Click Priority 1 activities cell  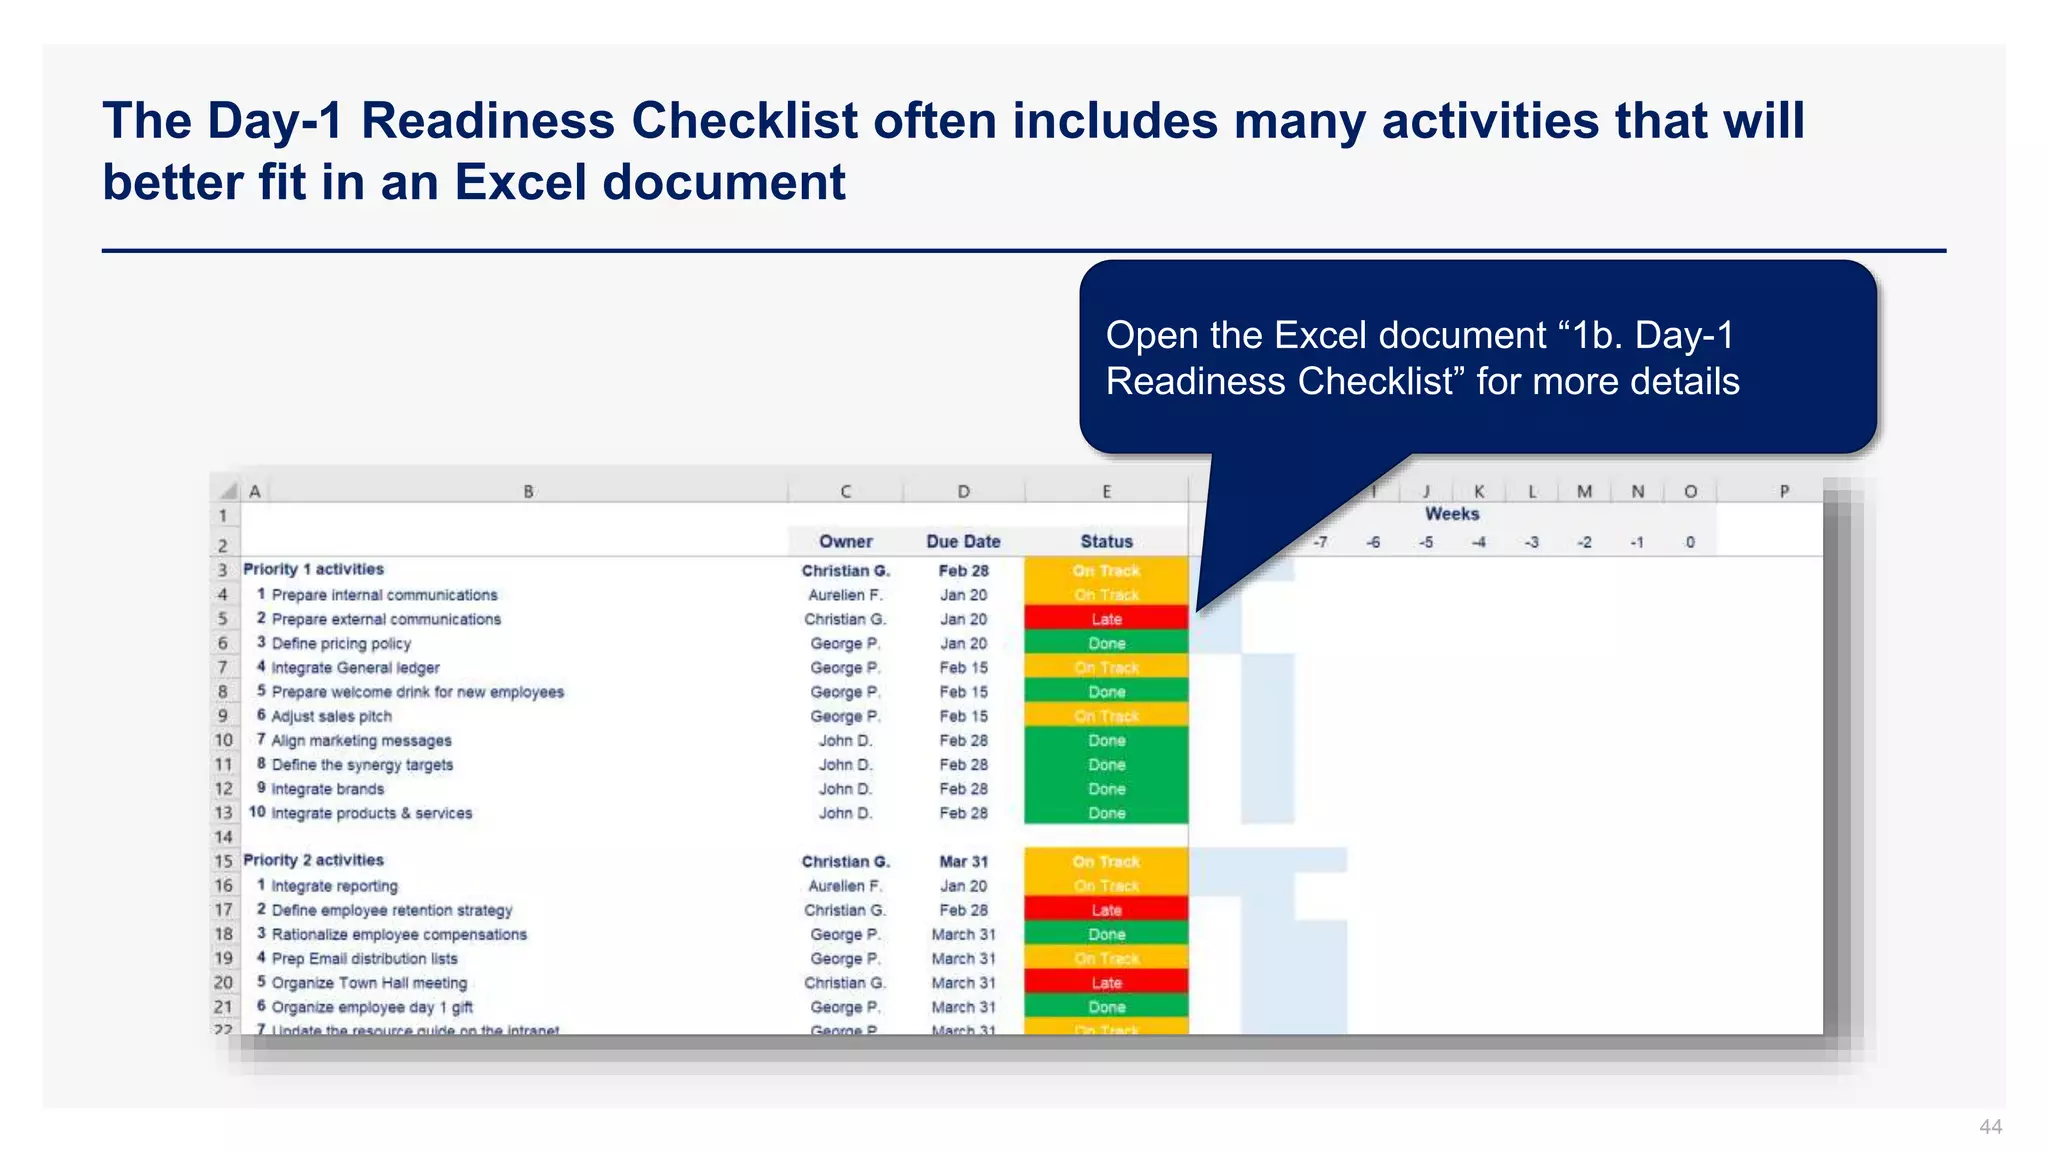pos(314,569)
